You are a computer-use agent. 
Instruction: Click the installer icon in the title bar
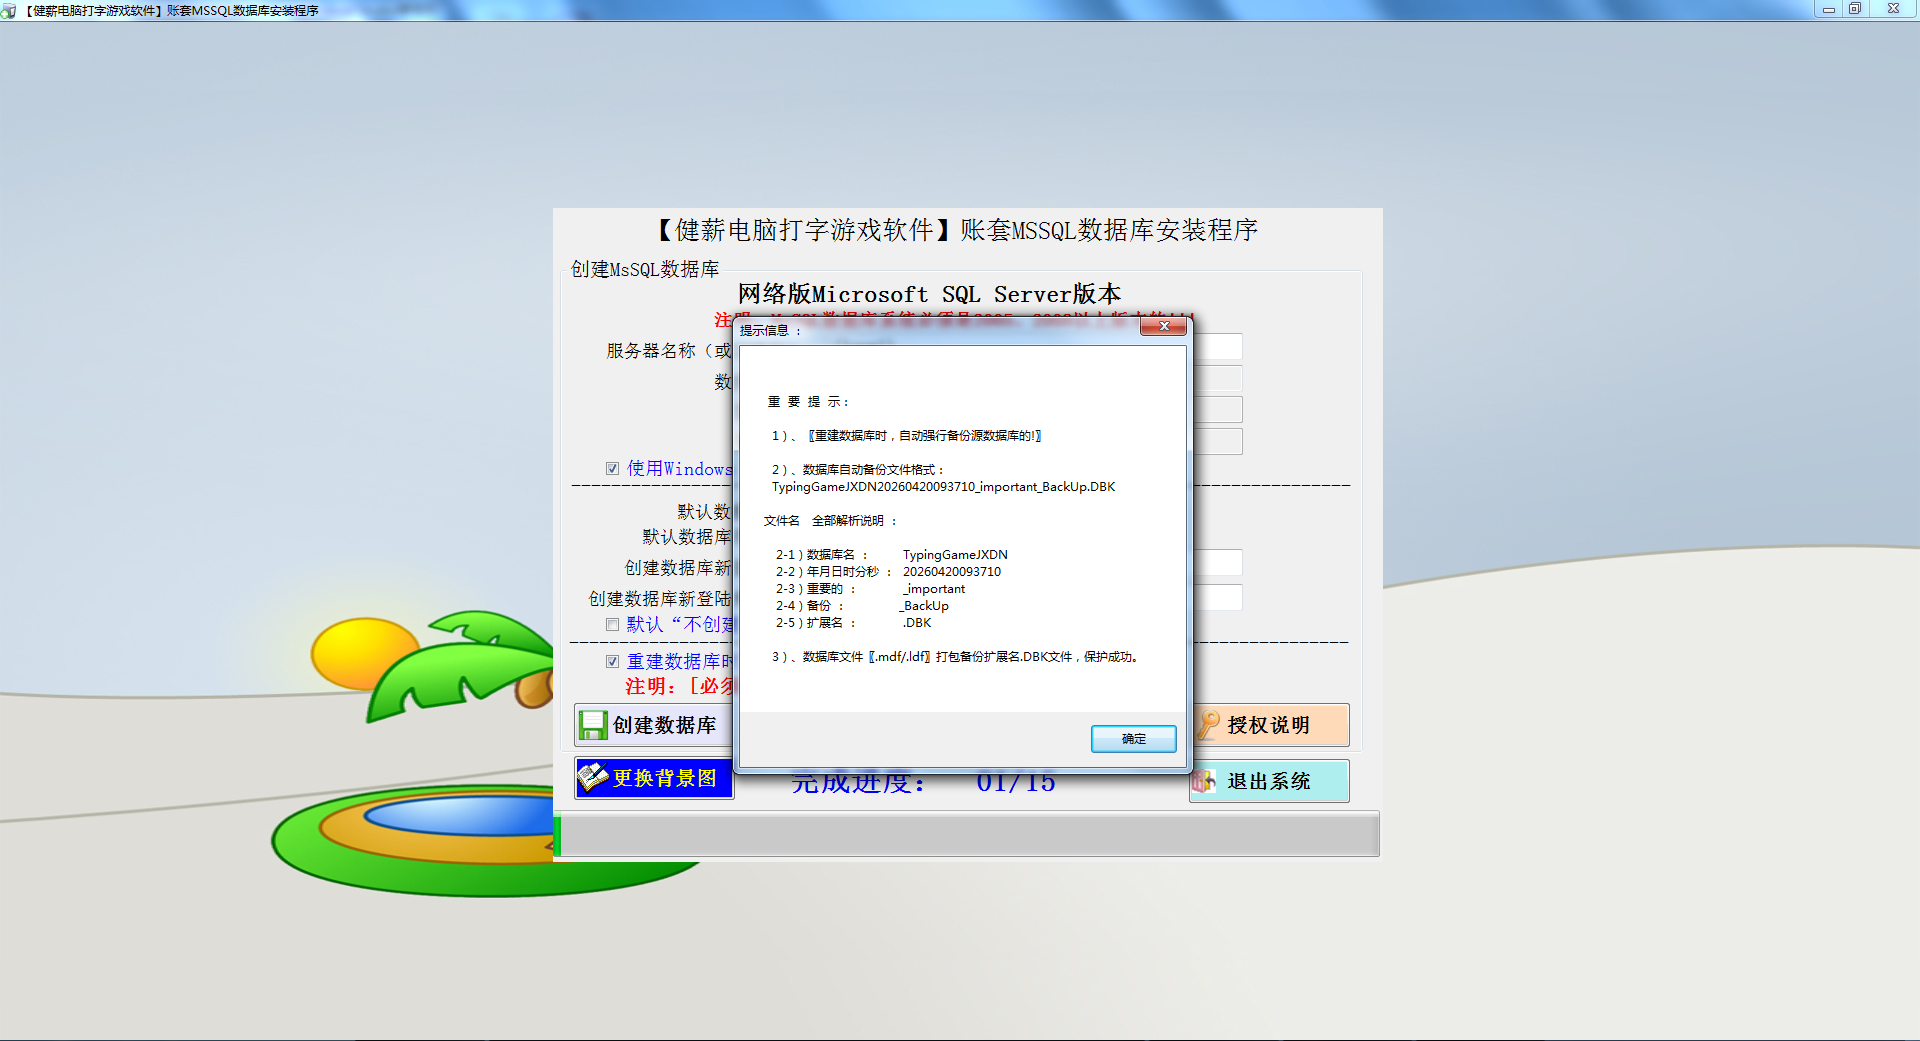(x=9, y=10)
